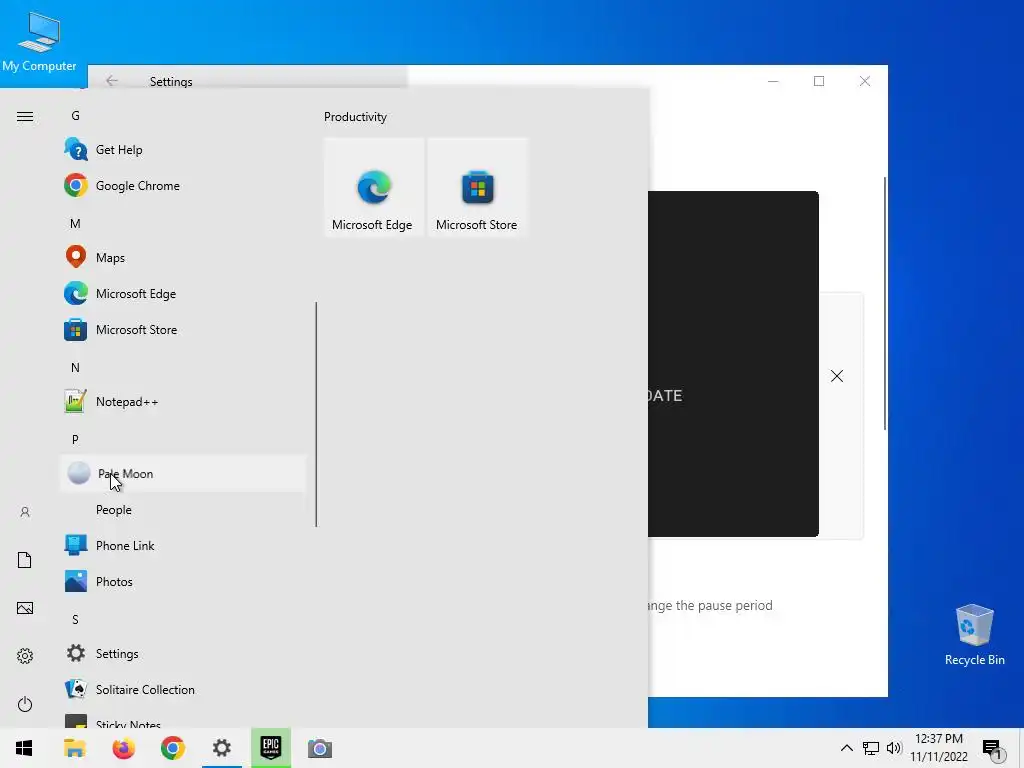The height and width of the screenshot is (768, 1024).
Task: Open Maps app in Start menu
Action: point(183,257)
